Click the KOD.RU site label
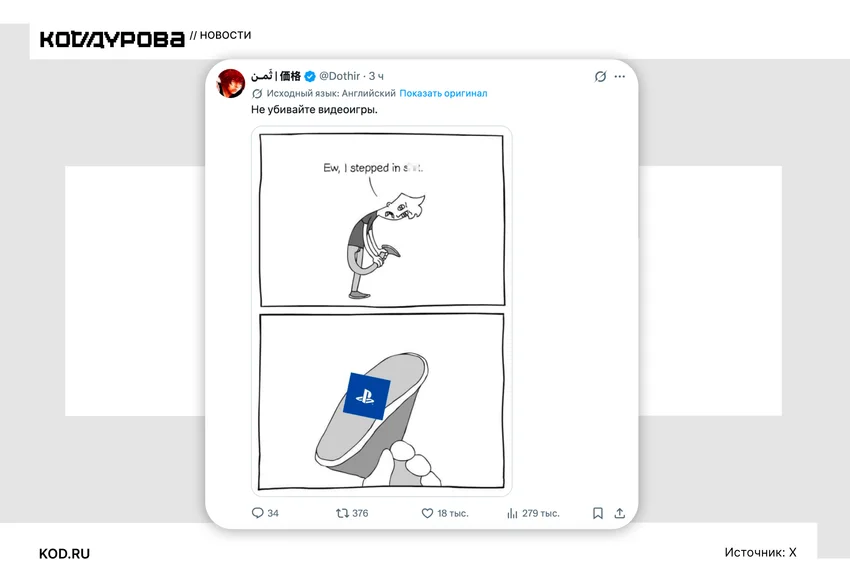This screenshot has width=850, height=582. (65, 553)
